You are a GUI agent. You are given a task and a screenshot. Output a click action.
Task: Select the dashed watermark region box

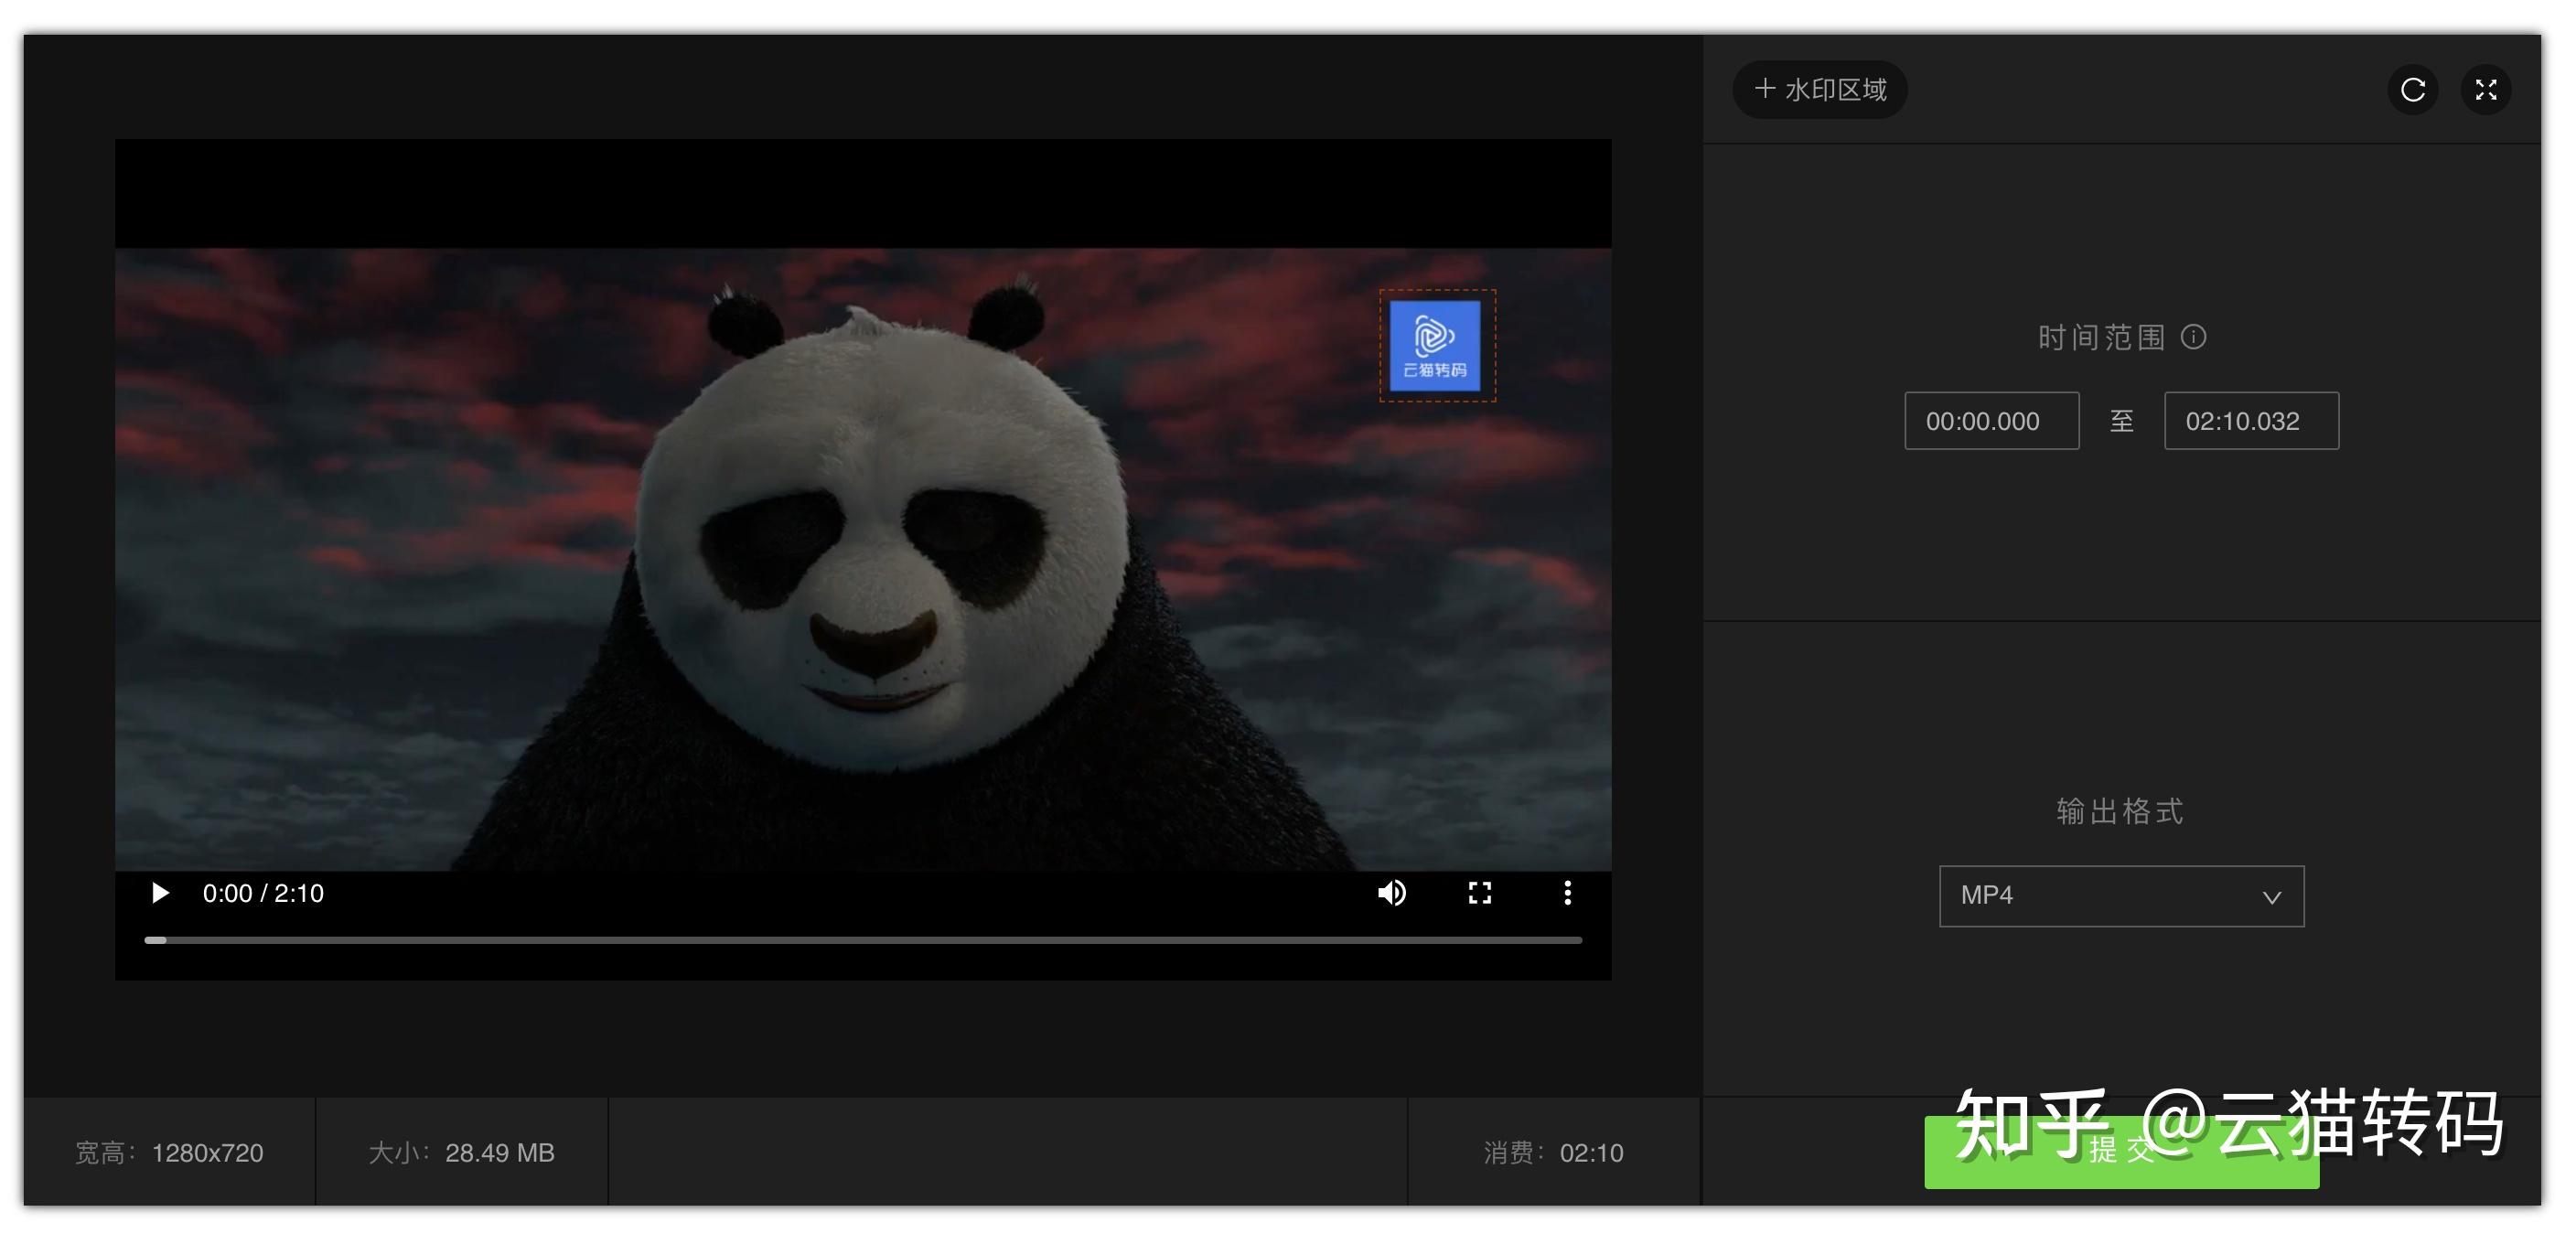1437,346
